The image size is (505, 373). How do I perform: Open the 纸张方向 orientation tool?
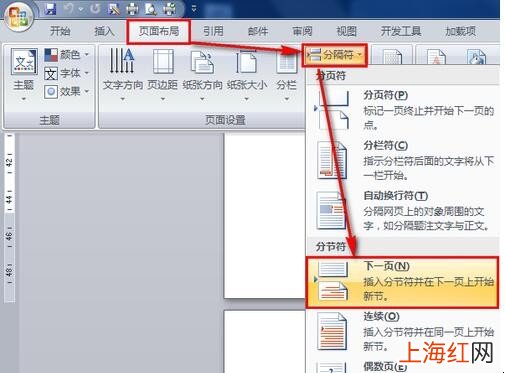(x=202, y=75)
